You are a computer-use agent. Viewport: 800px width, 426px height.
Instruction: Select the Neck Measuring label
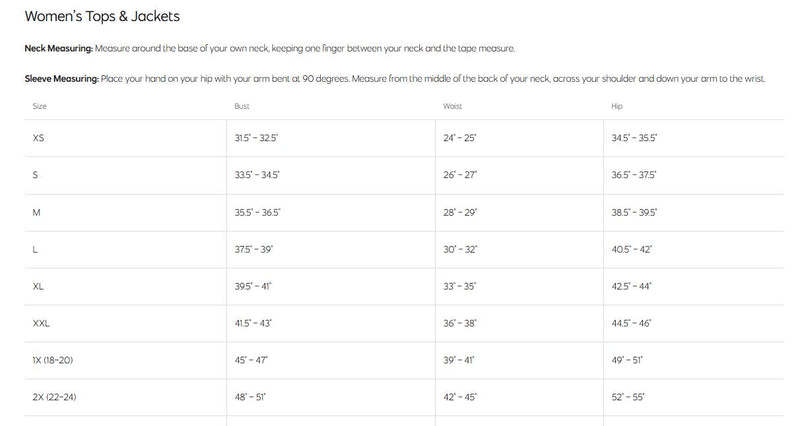coord(59,48)
